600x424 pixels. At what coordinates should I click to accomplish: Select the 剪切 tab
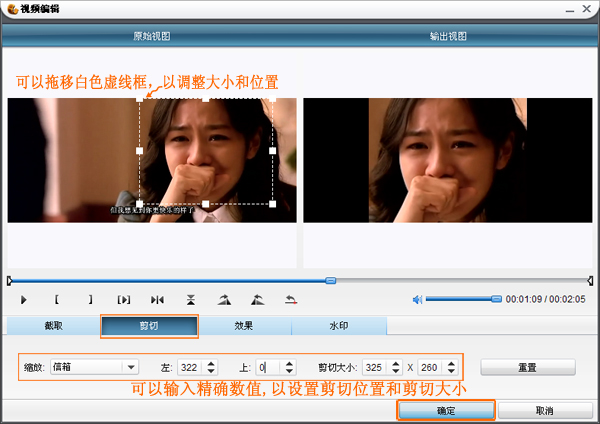[x=149, y=326]
